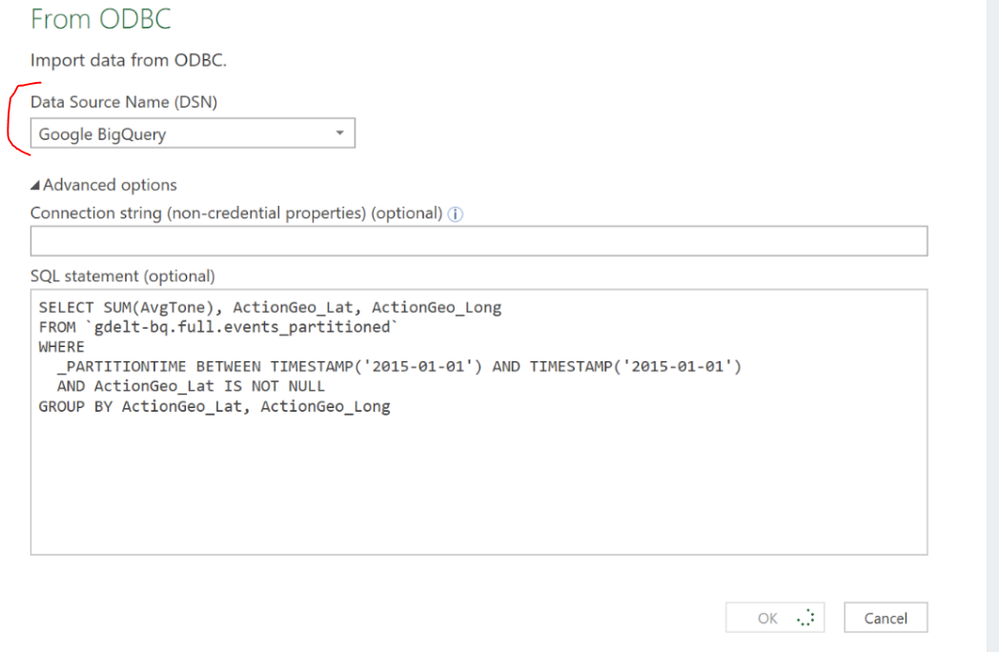The width and height of the screenshot is (999, 652).
Task: Click the DSN combo box arrow
Action: (x=341, y=132)
